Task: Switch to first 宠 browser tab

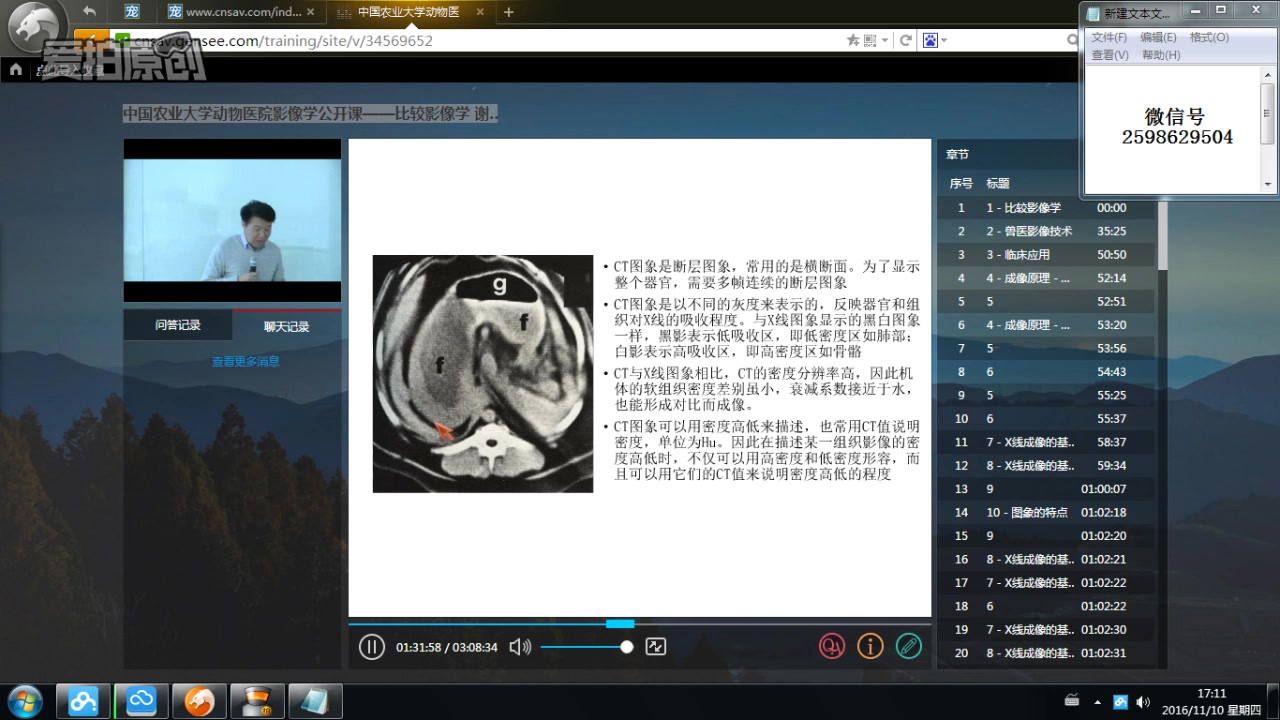Action: (x=132, y=12)
